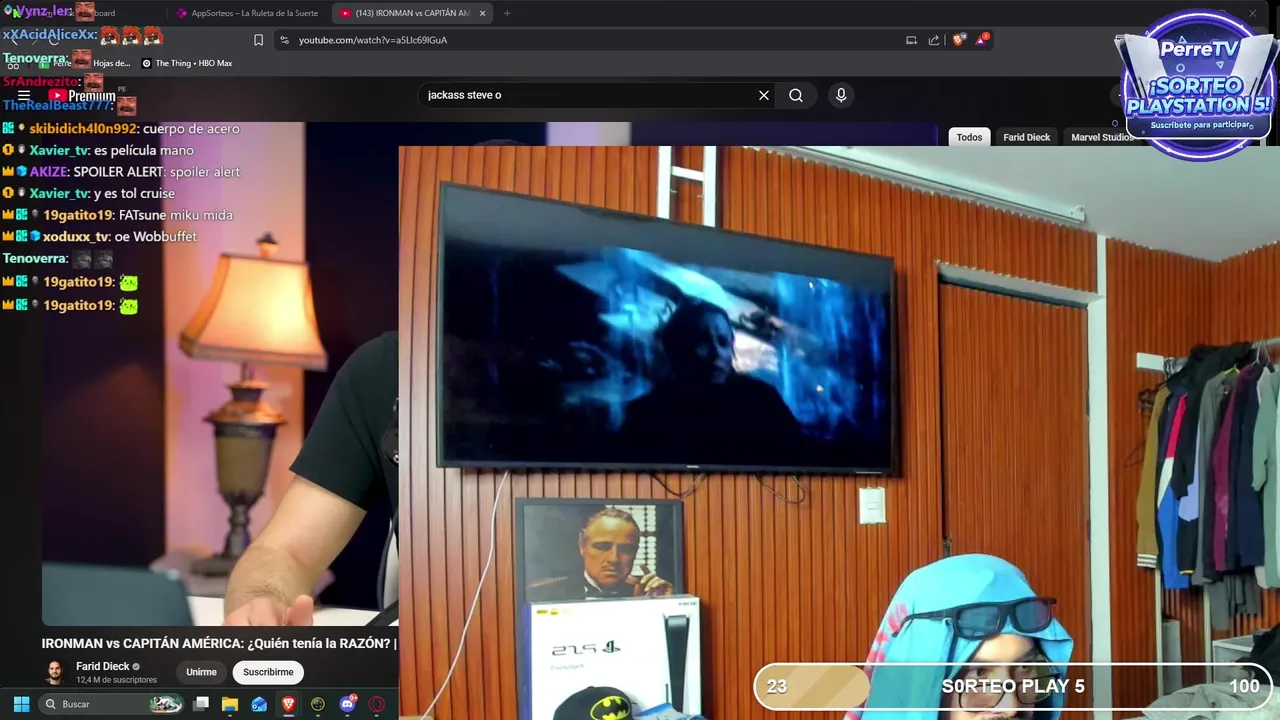Click the PerreTV Sorteo PlayStation 5 badge
1280x720 pixels.
click(1198, 87)
